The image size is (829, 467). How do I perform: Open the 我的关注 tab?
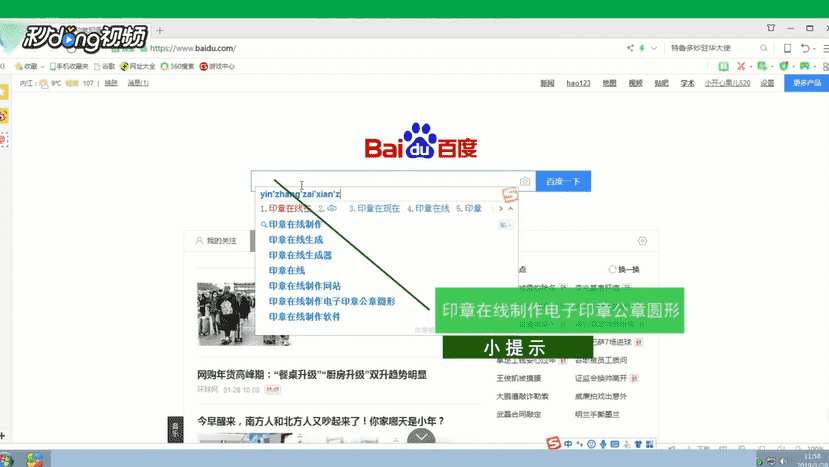[216, 241]
